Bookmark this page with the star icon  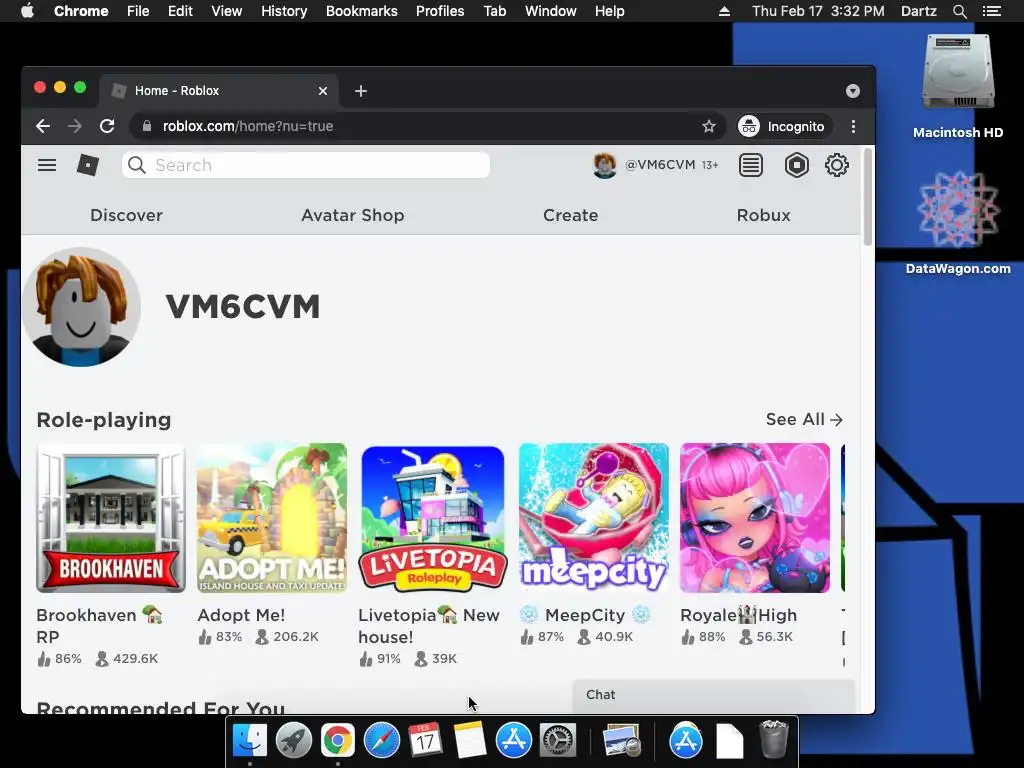[709, 126]
